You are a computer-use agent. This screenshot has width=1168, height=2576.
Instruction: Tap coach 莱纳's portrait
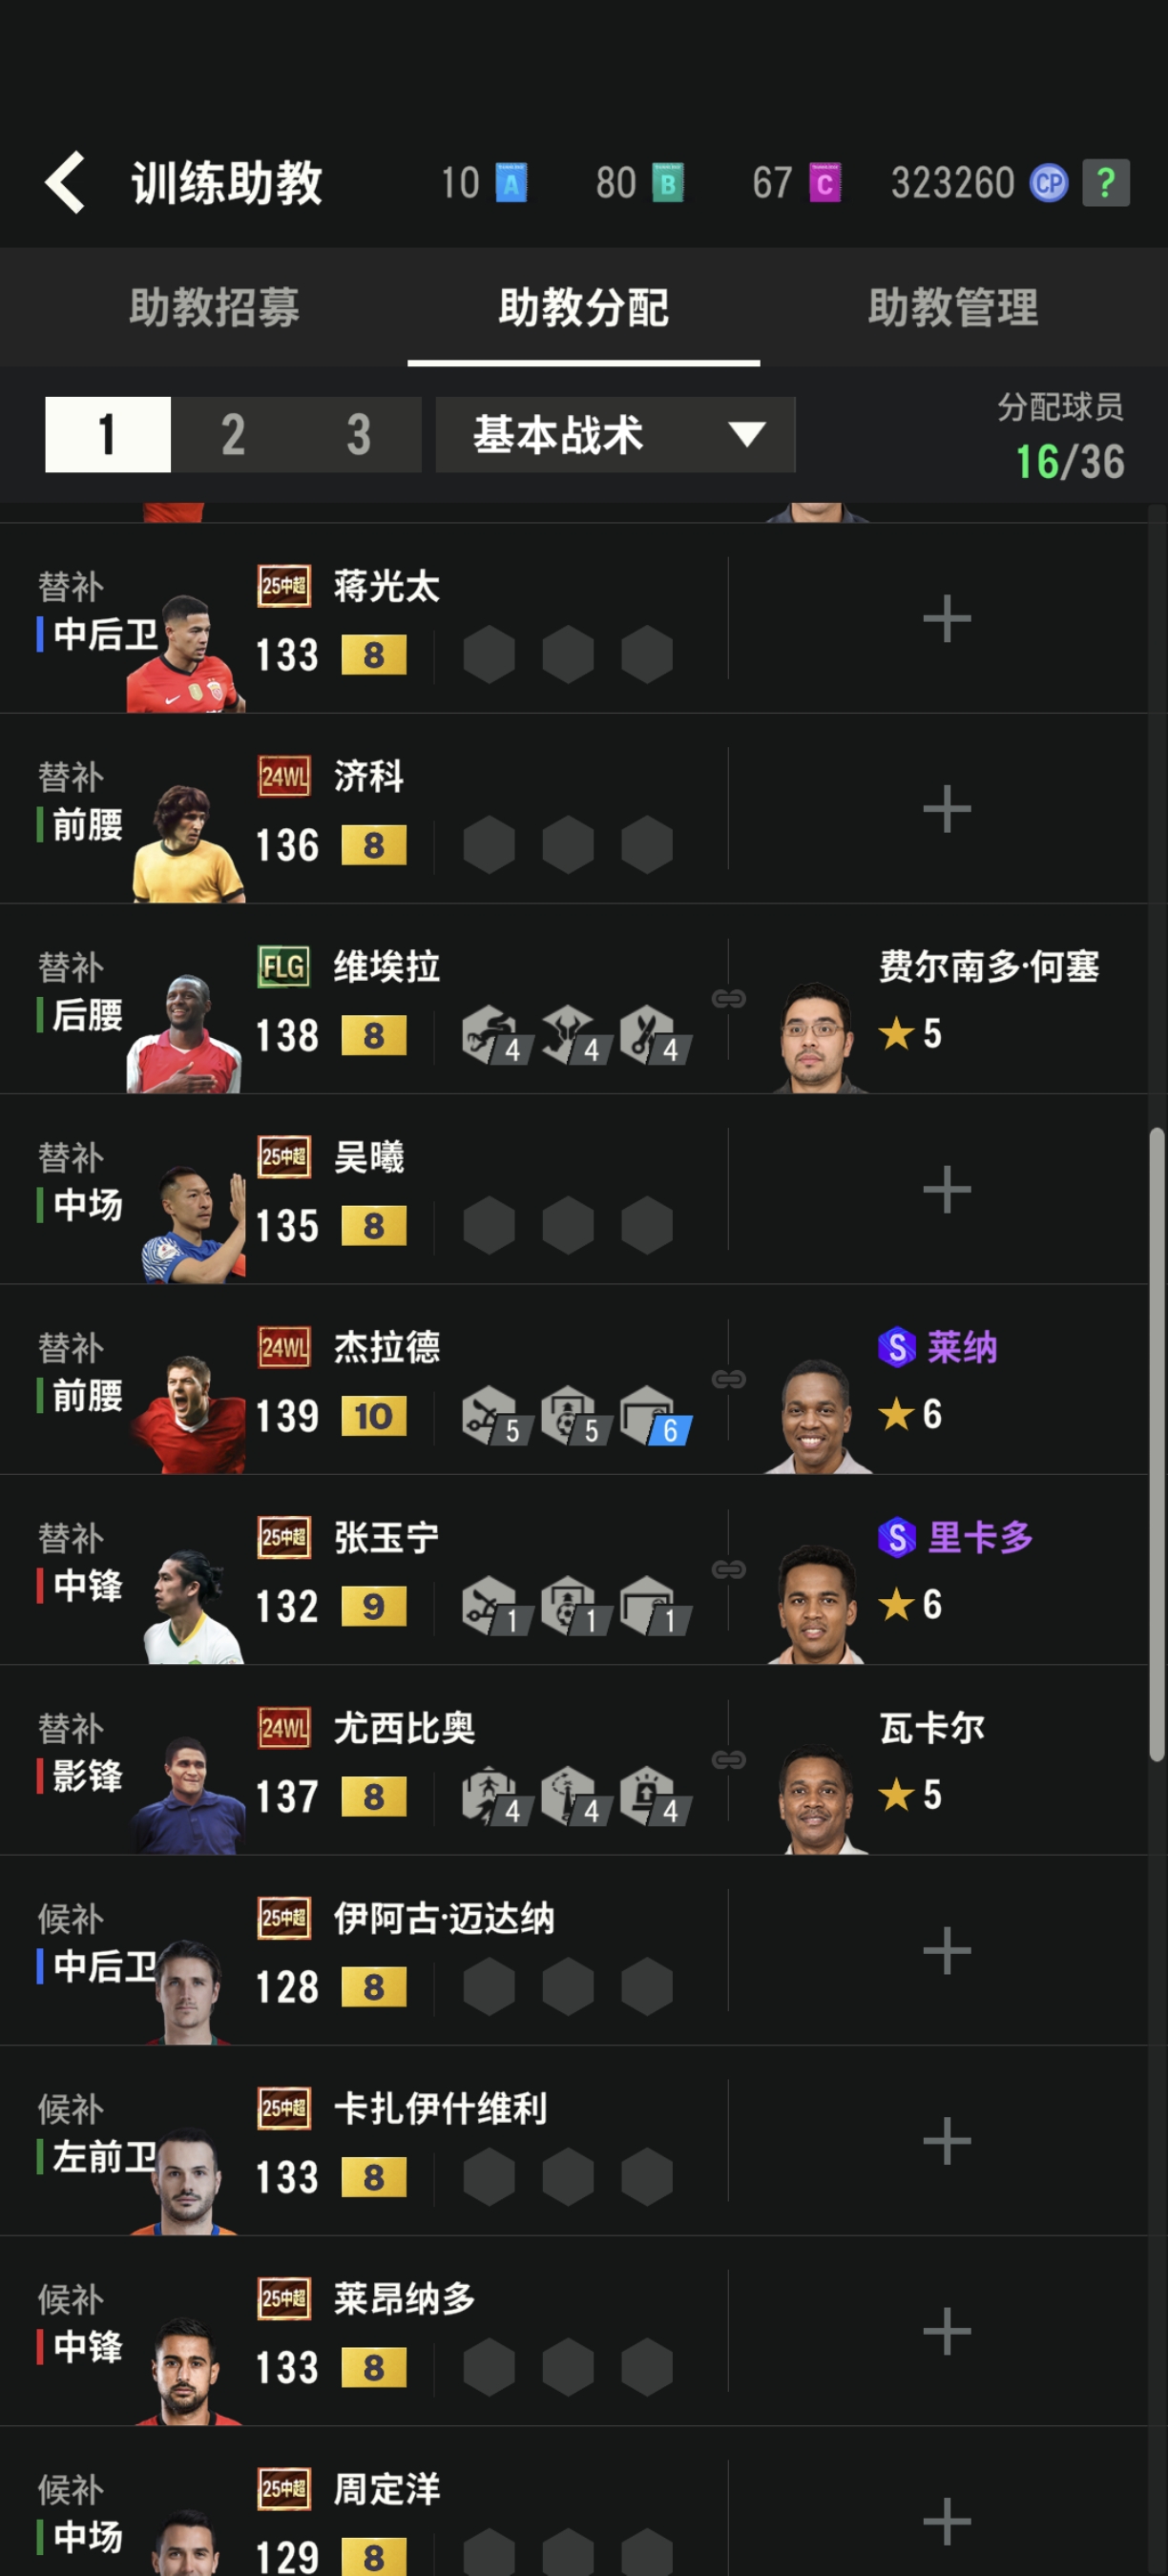coord(817,1416)
